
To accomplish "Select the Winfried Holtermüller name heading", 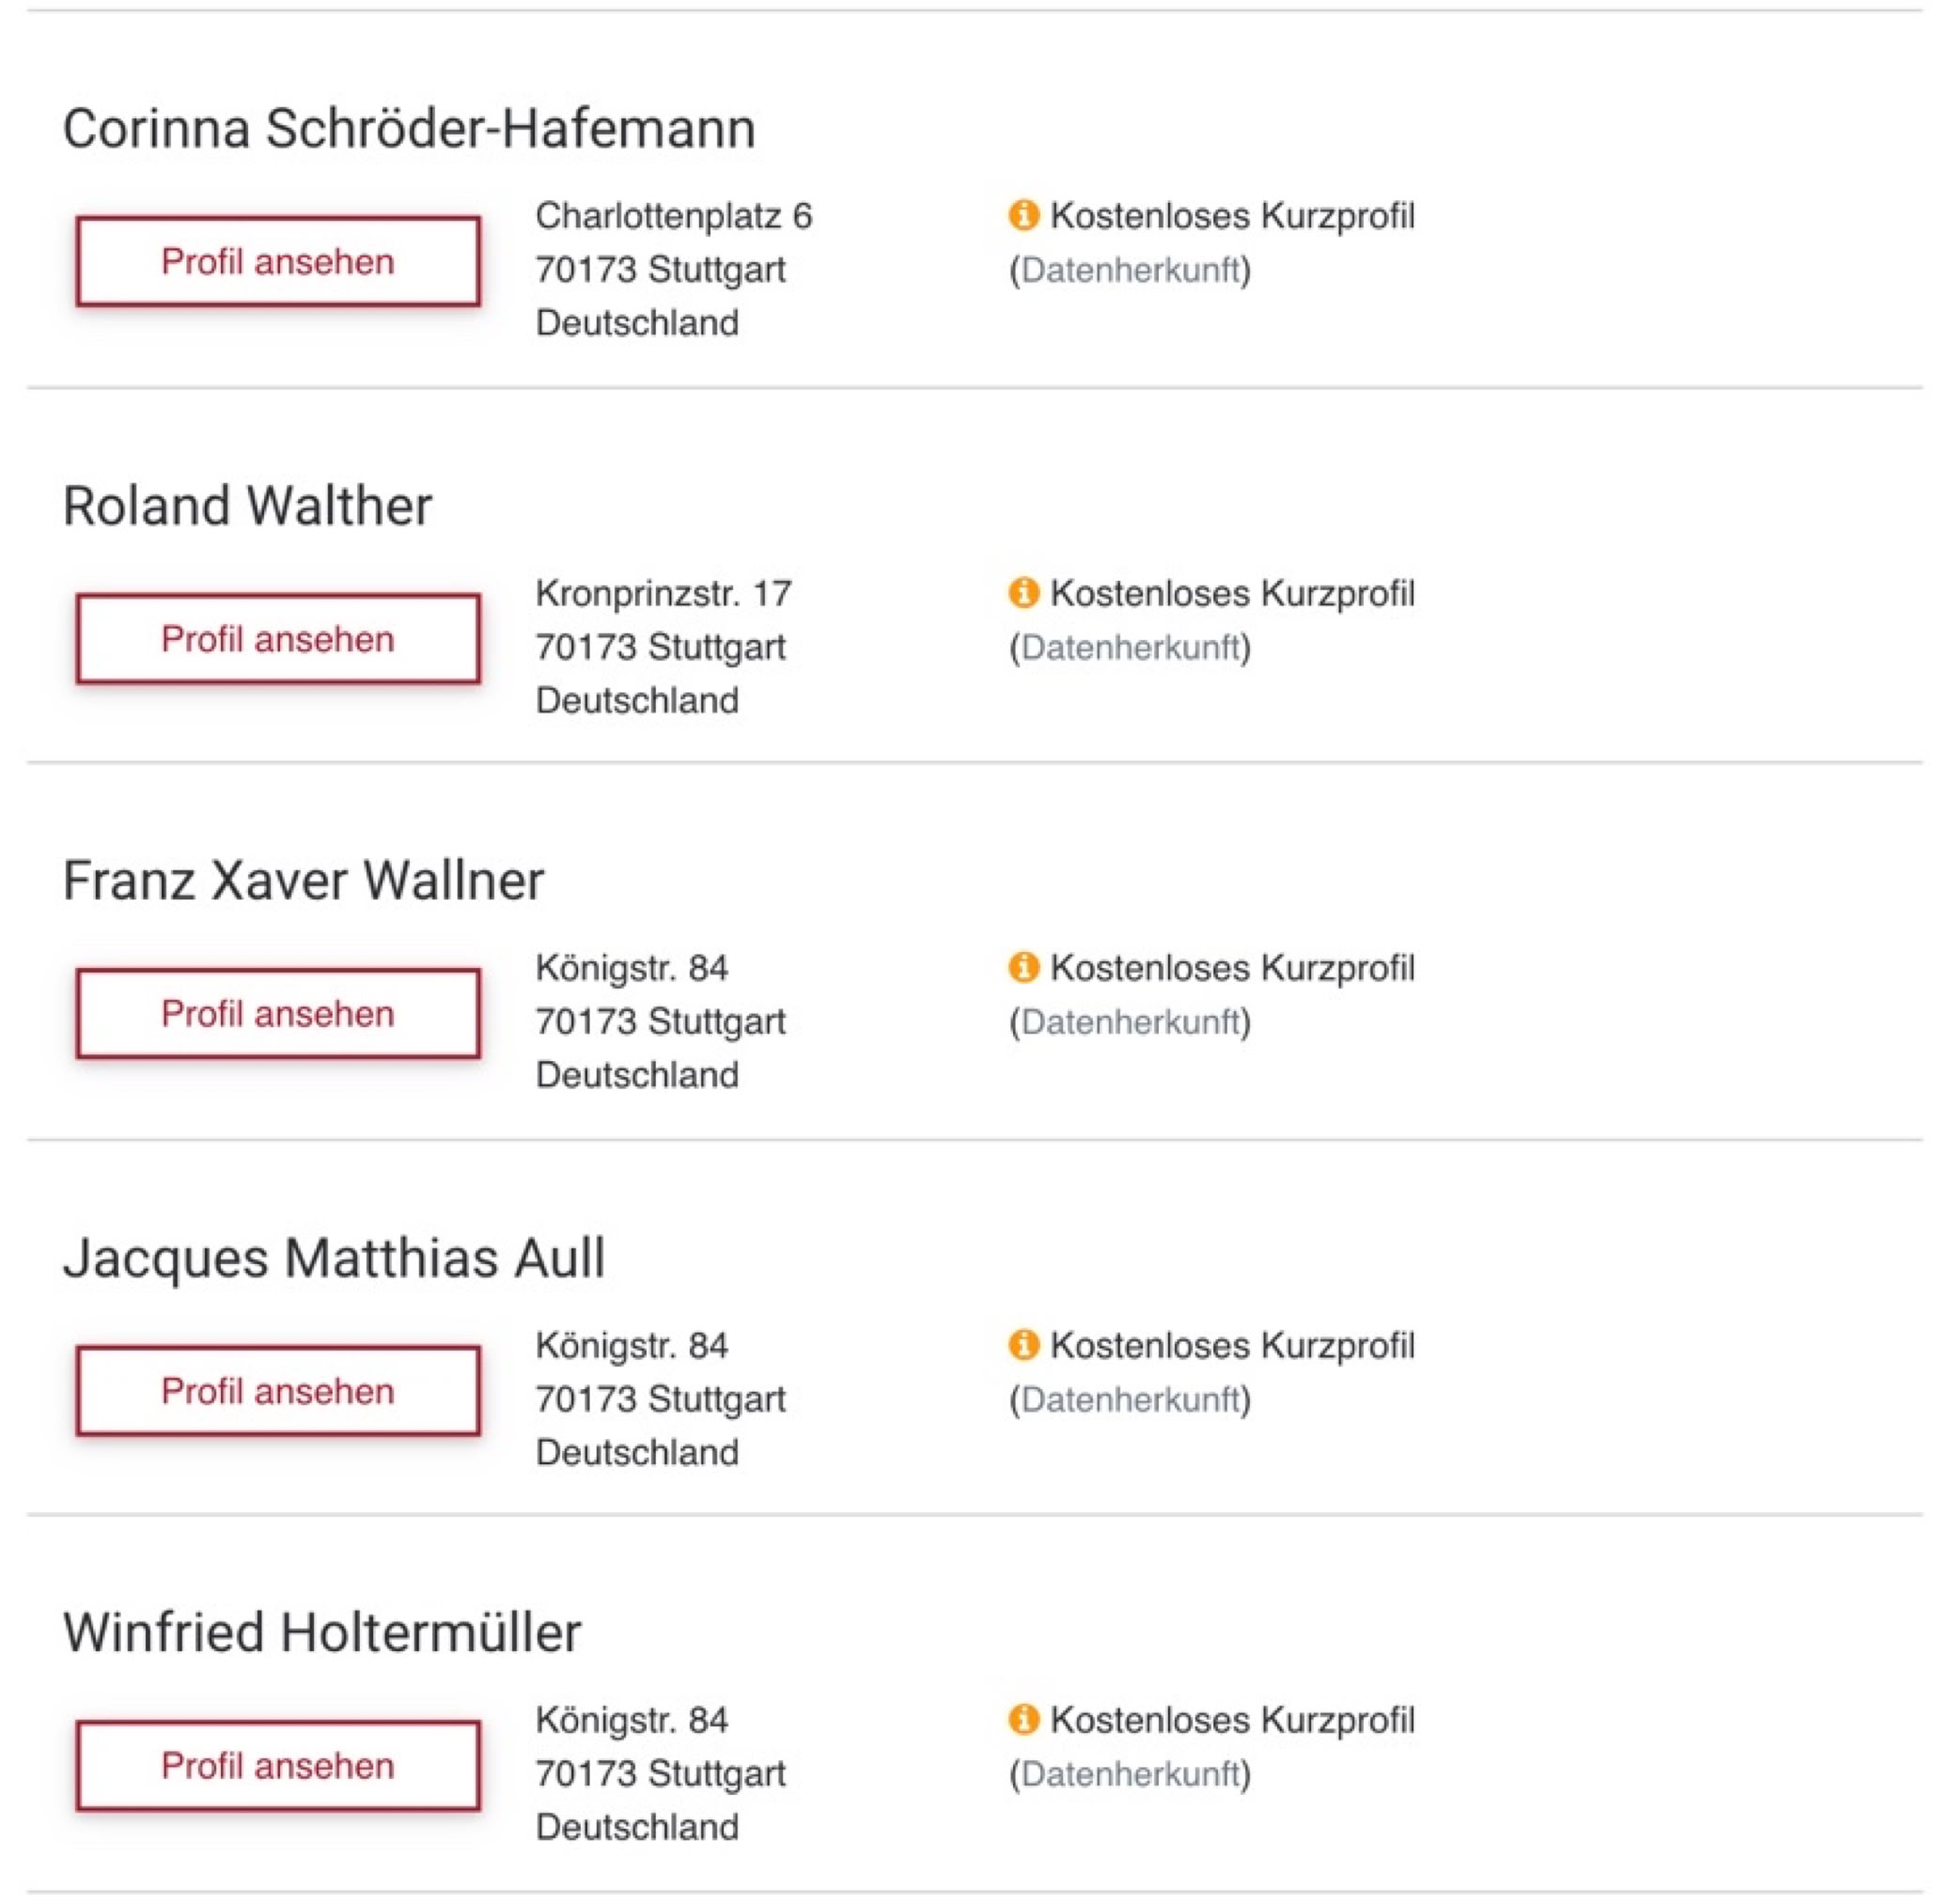I will (322, 1633).
